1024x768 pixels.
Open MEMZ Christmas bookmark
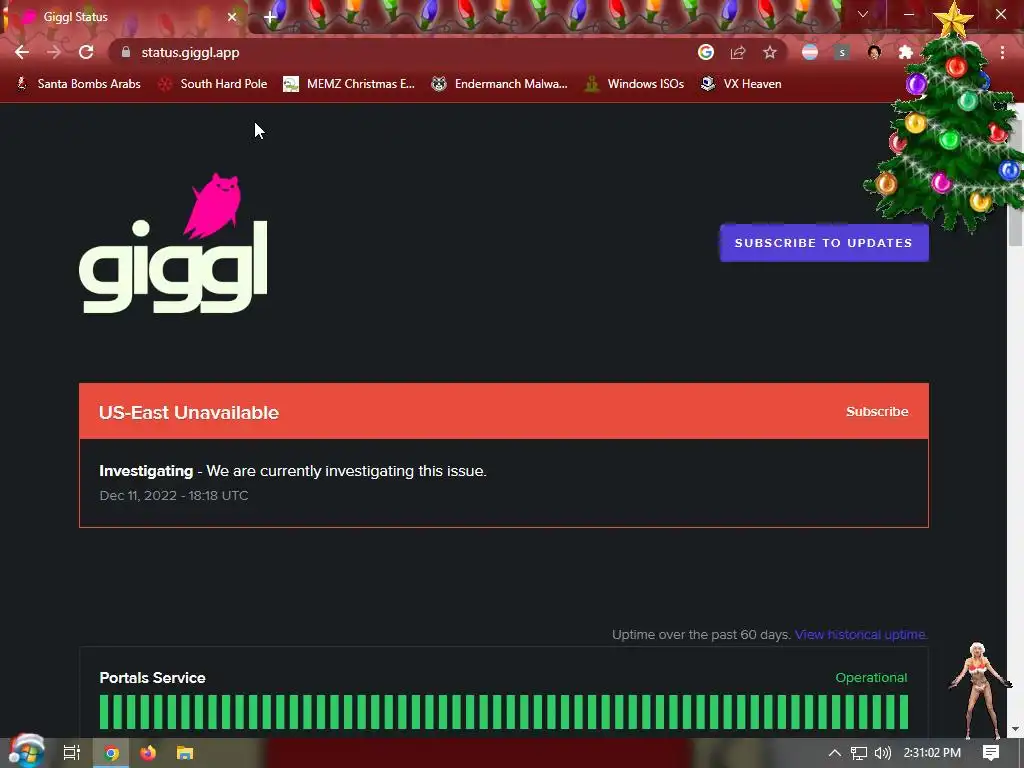pyautogui.click(x=349, y=84)
